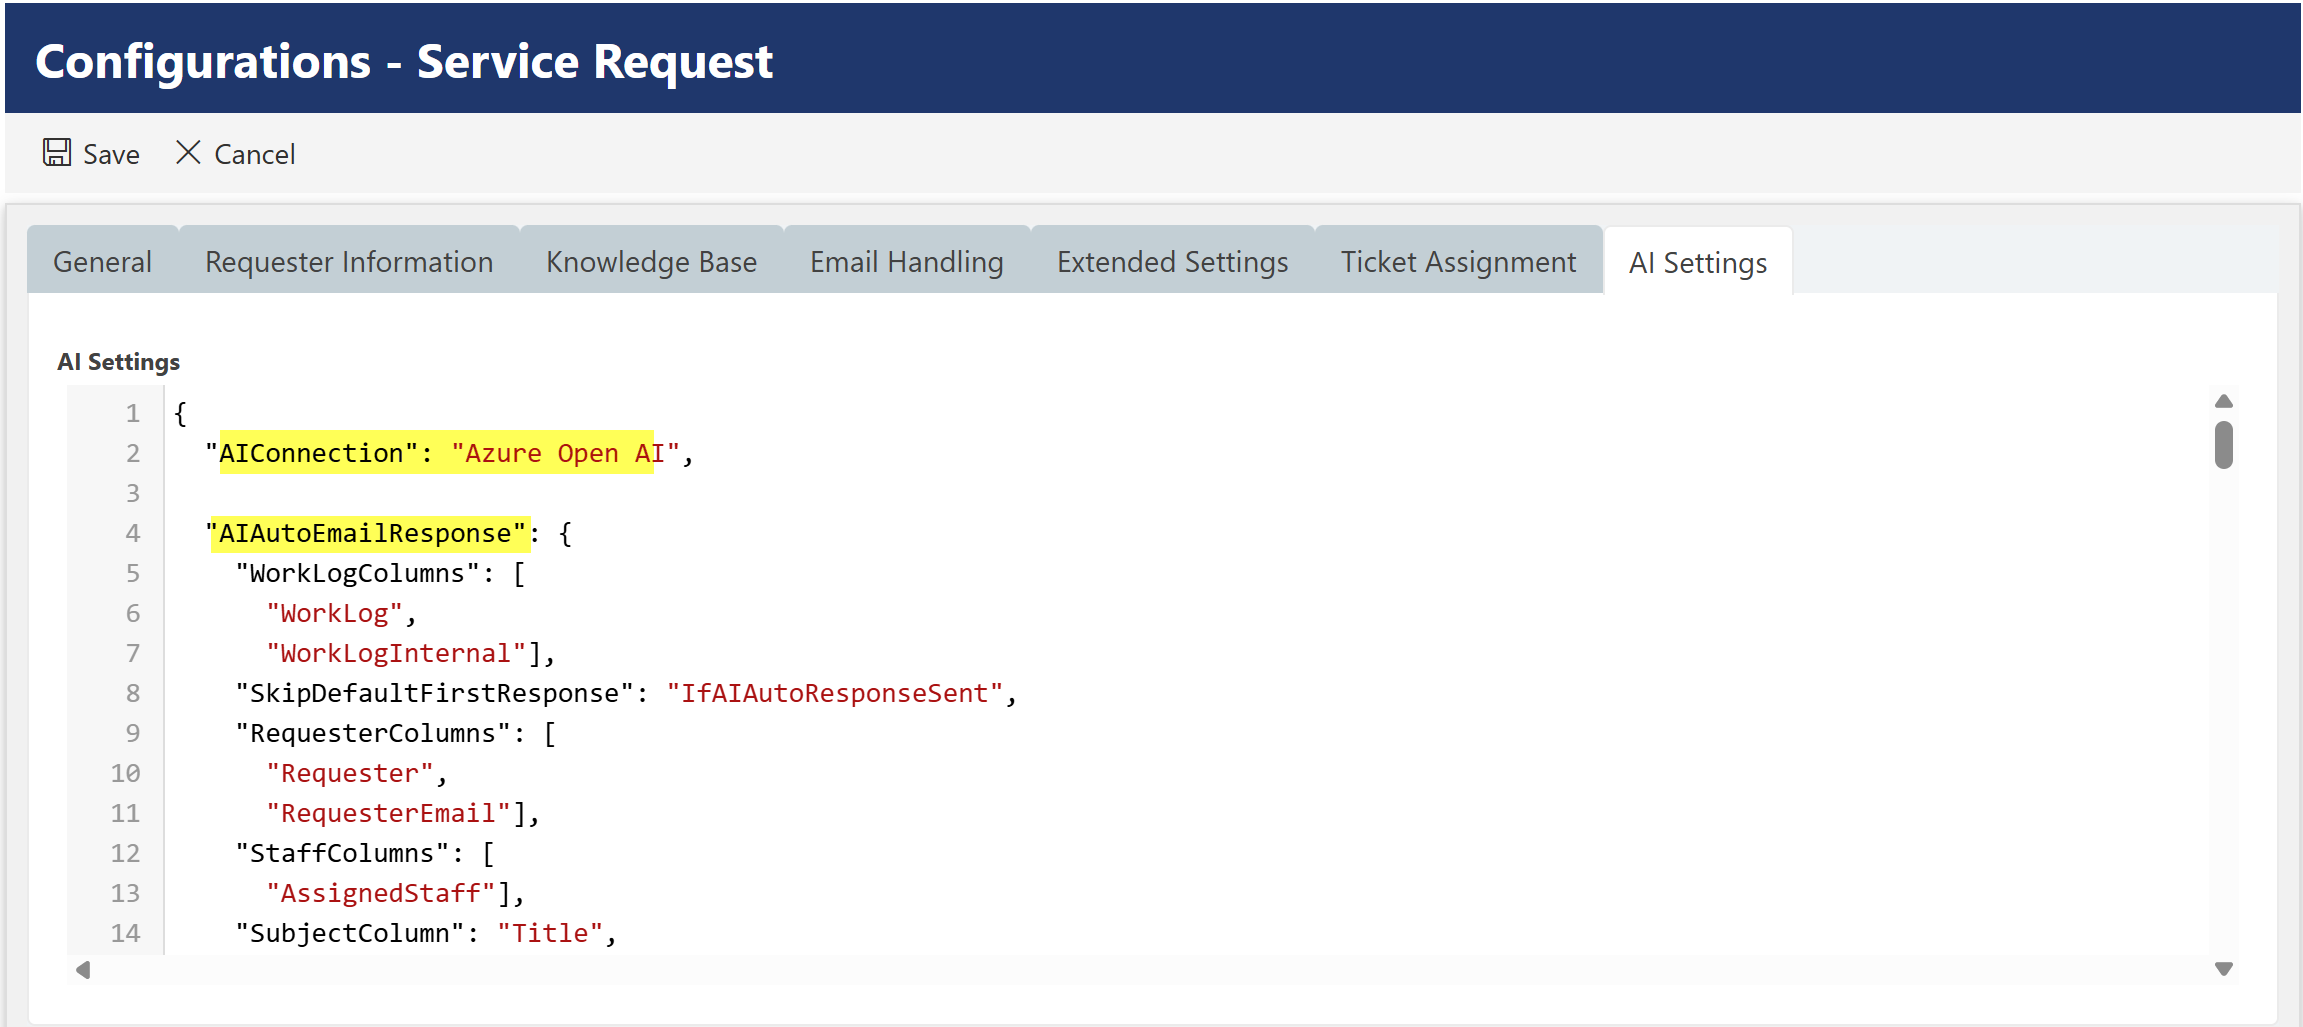The image size is (2303, 1027).
Task: Click the highlighted AIAutoEmailResponse key
Action: click(x=365, y=533)
